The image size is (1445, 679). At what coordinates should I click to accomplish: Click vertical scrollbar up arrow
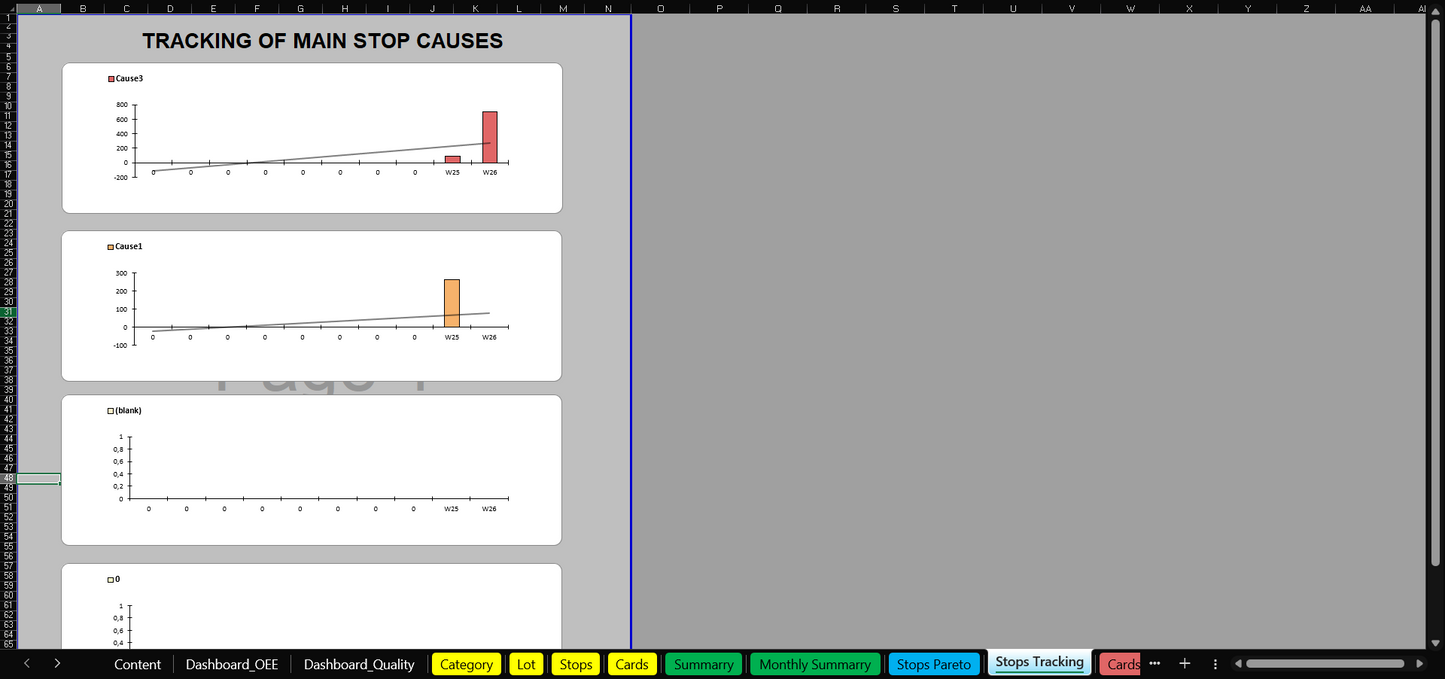pyautogui.click(x=1436, y=20)
